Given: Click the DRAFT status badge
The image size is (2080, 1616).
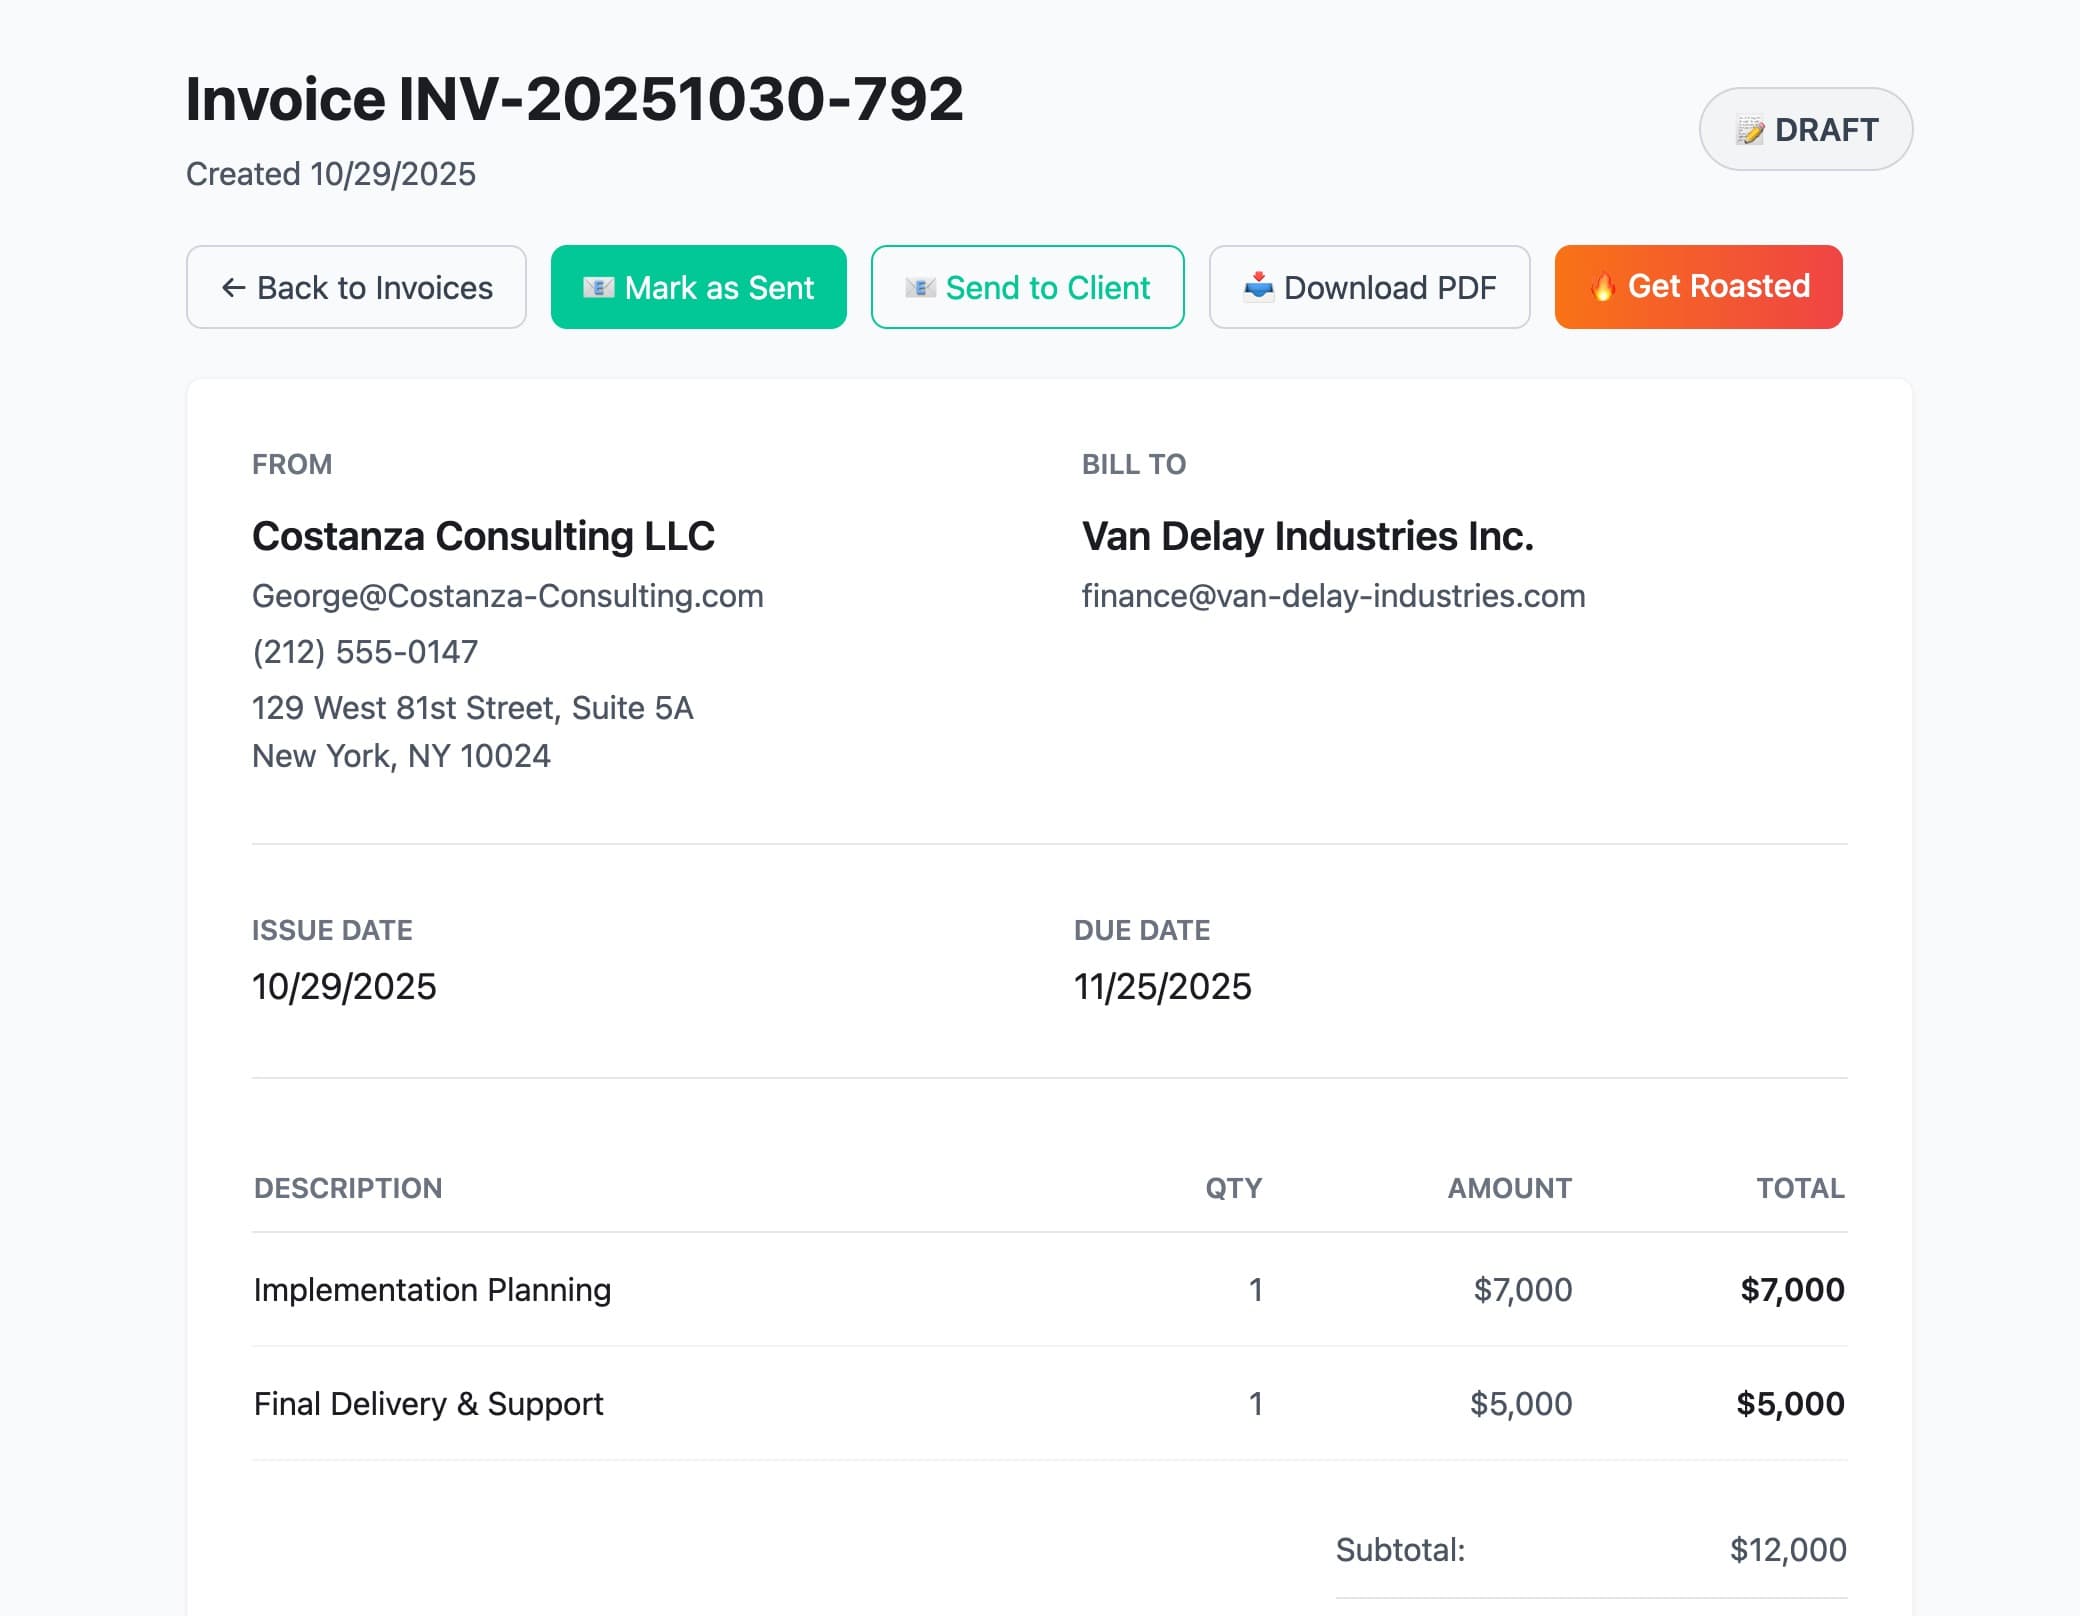Looking at the screenshot, I should click(x=1805, y=129).
